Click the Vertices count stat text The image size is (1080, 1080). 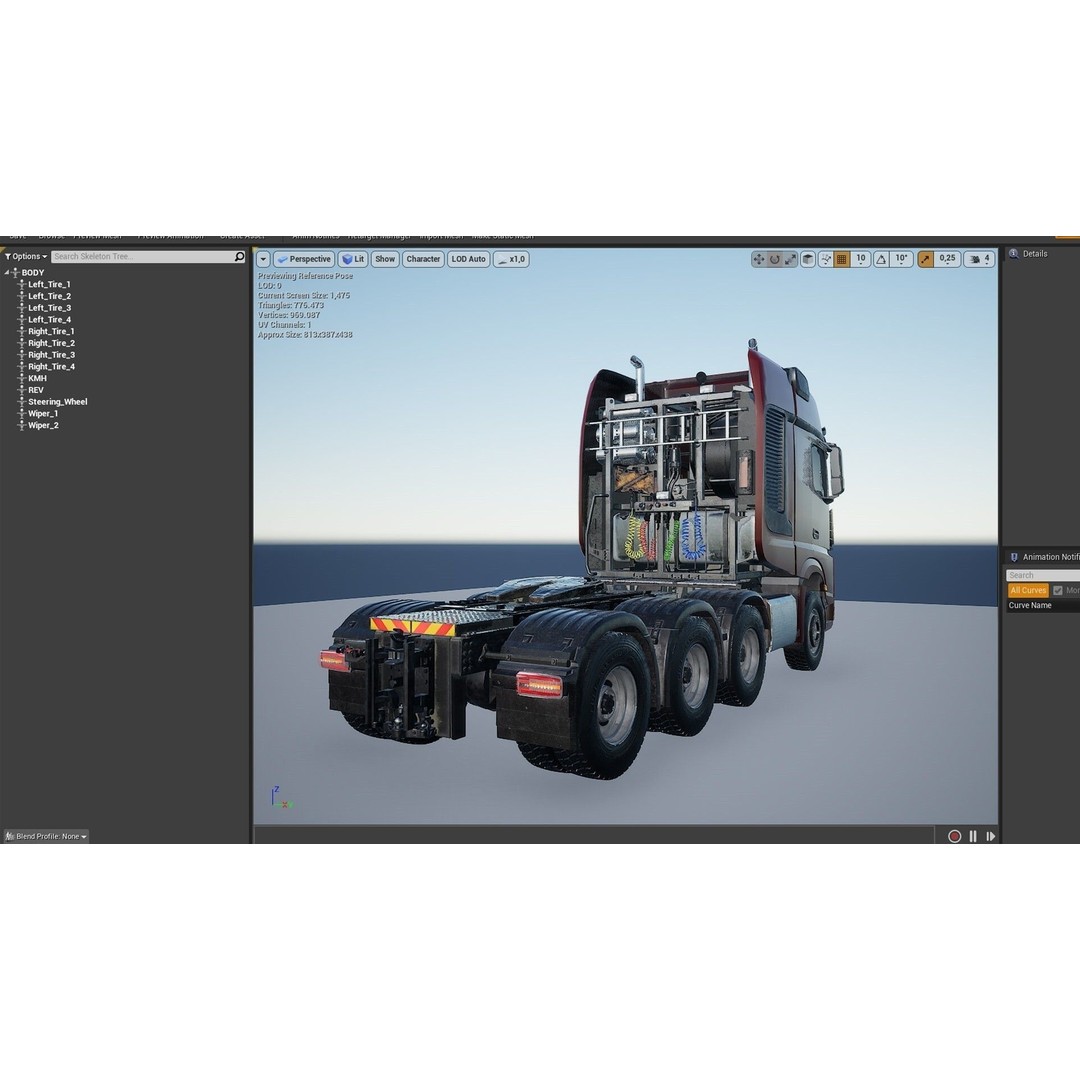(x=289, y=315)
